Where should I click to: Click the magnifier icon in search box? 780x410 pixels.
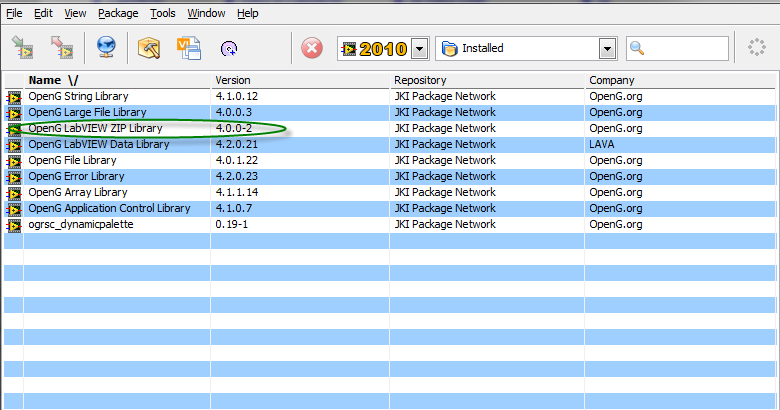(637, 48)
